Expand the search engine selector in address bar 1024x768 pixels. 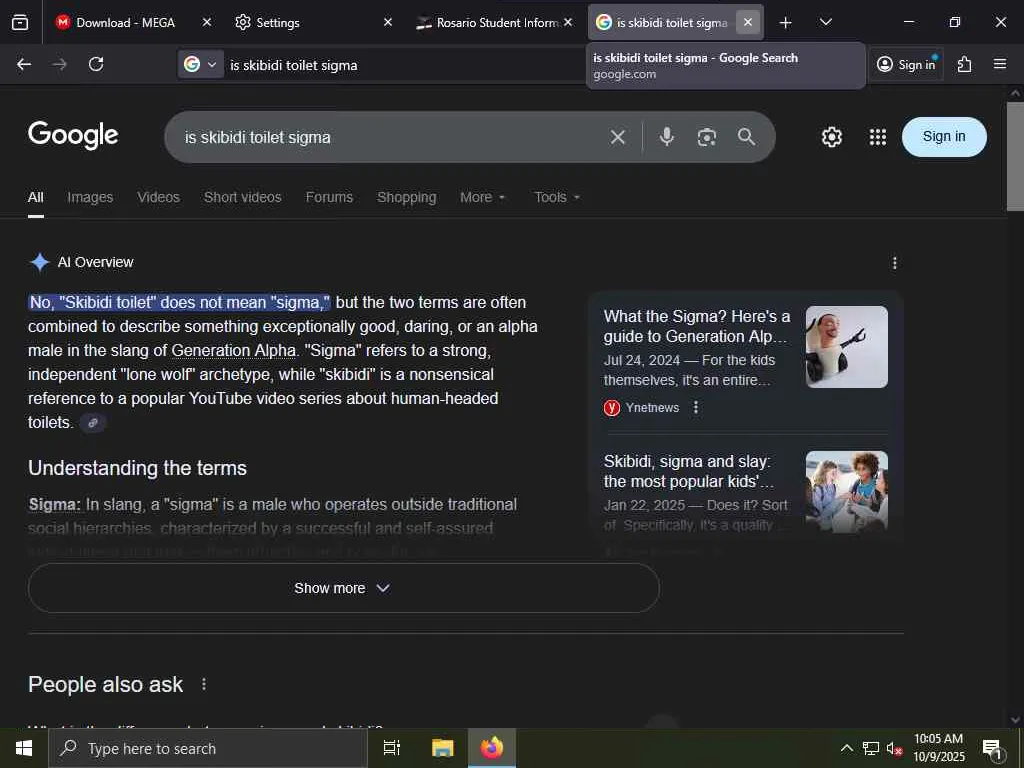pyautogui.click(x=201, y=64)
